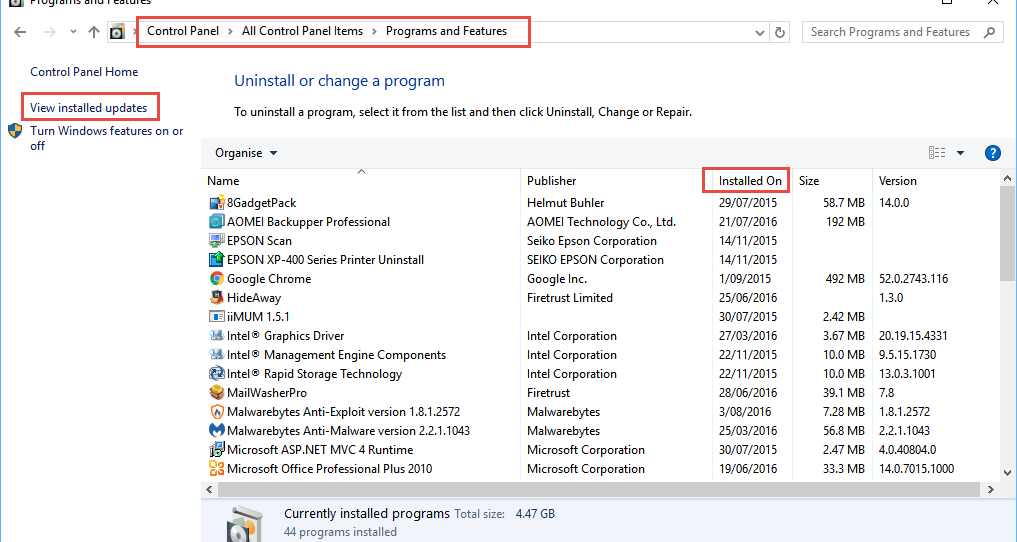This screenshot has height=542, width=1017.
Task: Select EPSON XP-400 Series Printer Uninstall icon
Action: point(217,259)
